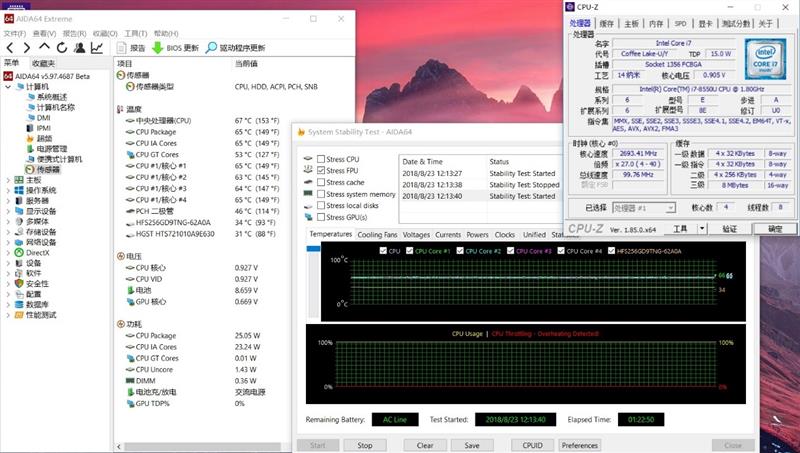Click the Intel Core i7 logo in CPU-Z
800x453 pixels.
point(765,59)
